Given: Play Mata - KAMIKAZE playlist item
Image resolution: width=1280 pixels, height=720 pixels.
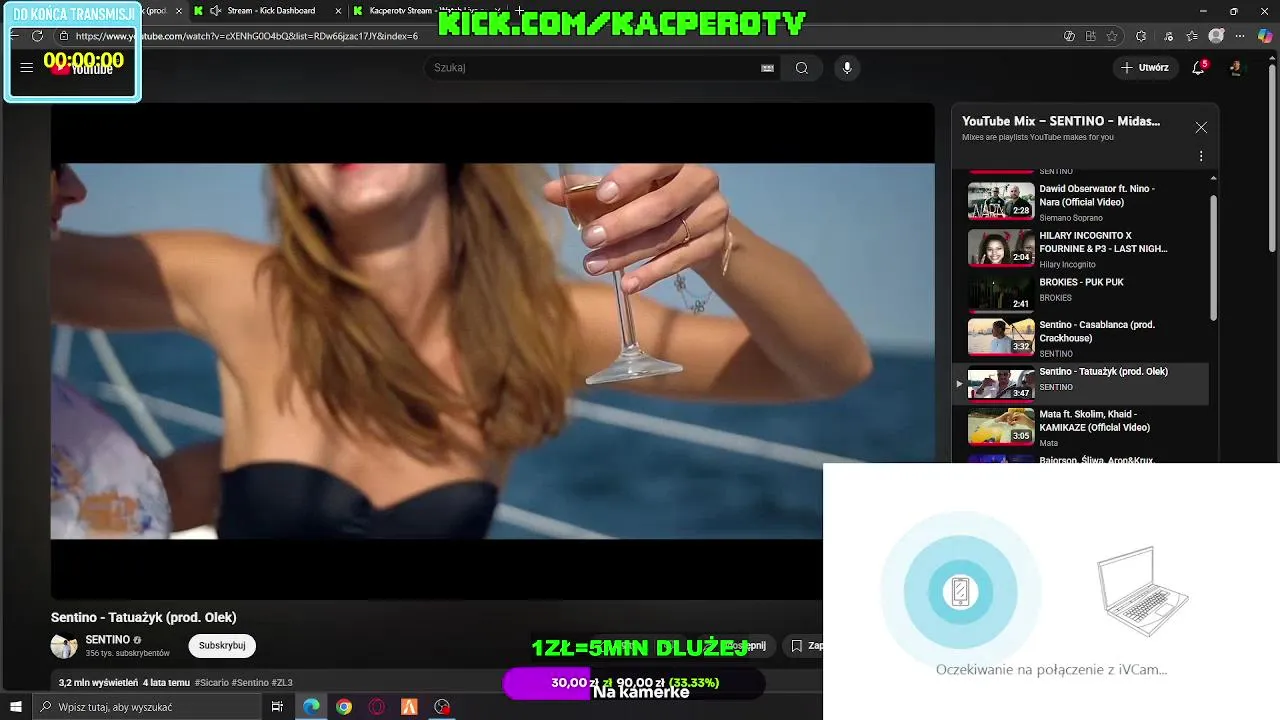Looking at the screenshot, I should click(1088, 427).
